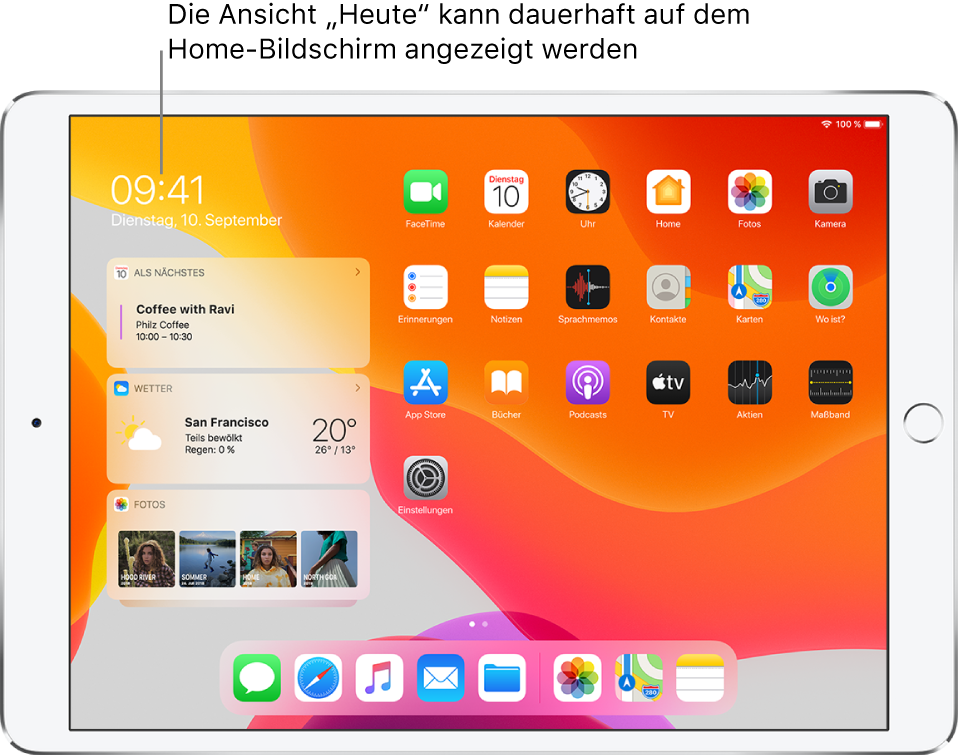Open Einstellungen
Viewport: 958px width, 755px height.
click(425, 476)
